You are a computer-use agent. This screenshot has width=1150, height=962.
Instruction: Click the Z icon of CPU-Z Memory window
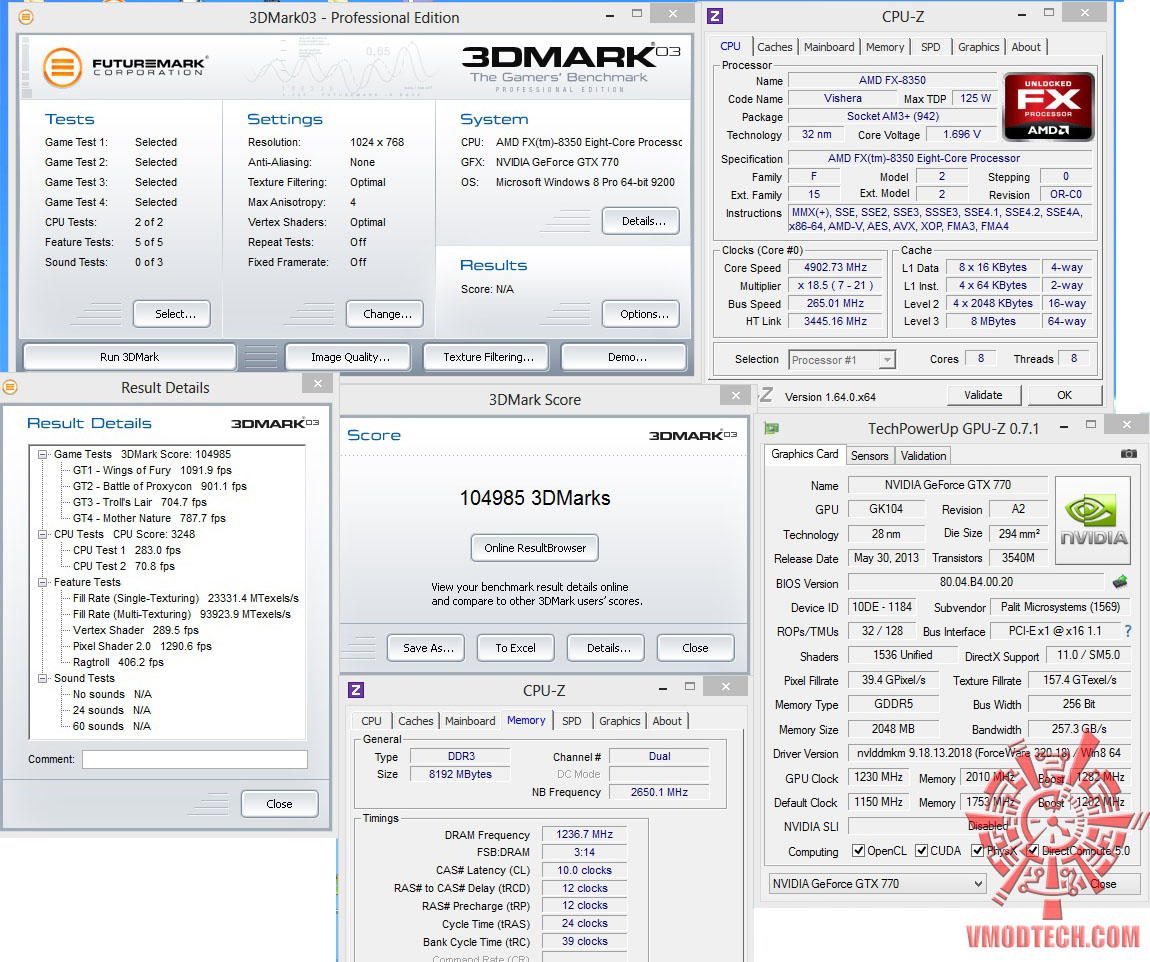[x=356, y=690]
